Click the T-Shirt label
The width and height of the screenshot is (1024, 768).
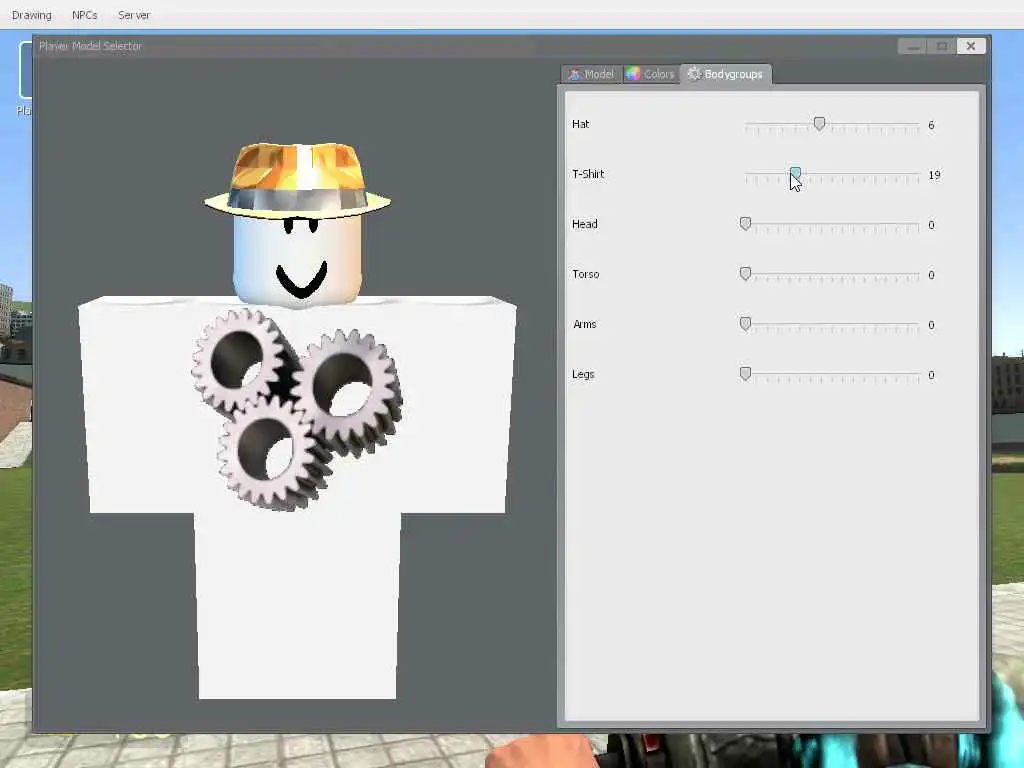588,174
